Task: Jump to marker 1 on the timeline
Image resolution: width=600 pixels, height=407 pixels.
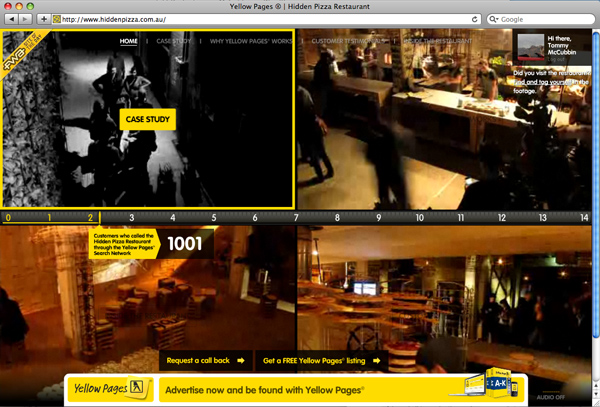Action: (x=49, y=218)
